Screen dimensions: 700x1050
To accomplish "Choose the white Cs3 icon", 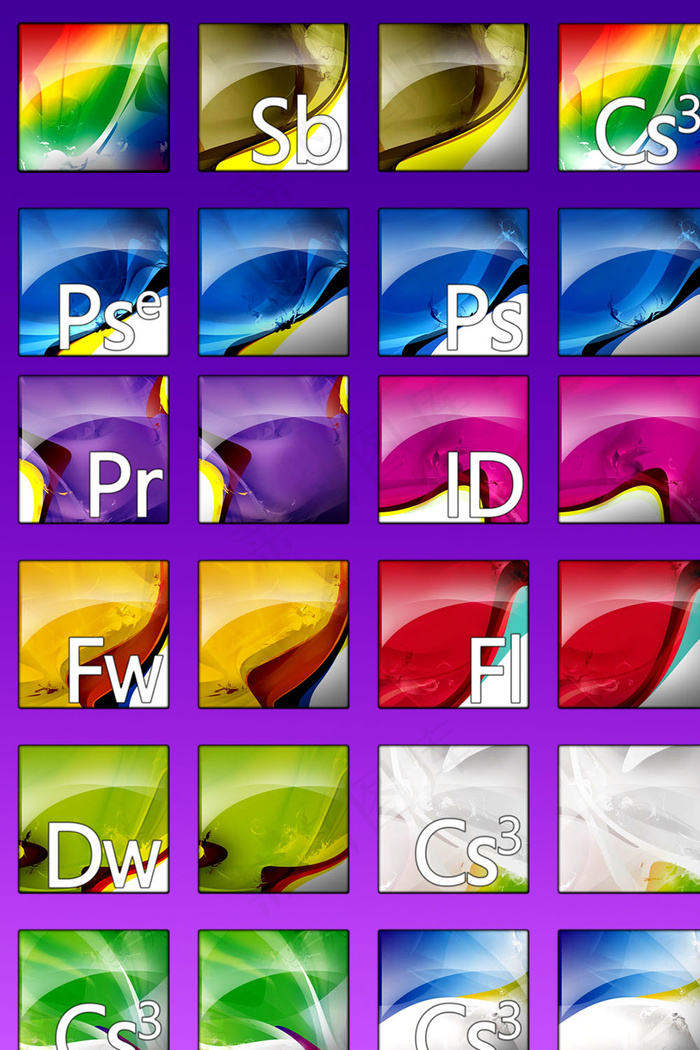I will [x=453, y=819].
